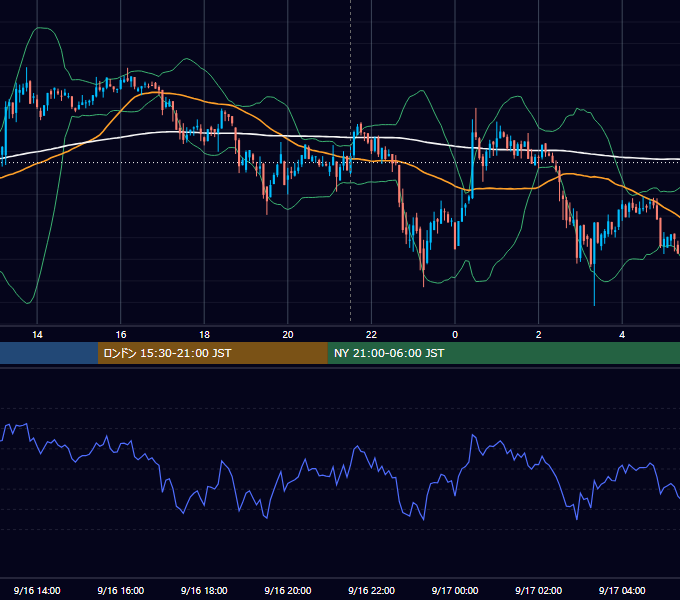680x600 pixels.
Task: Click the NY 21:00-06:00 JST session bar
Action: pyautogui.click(x=503, y=353)
